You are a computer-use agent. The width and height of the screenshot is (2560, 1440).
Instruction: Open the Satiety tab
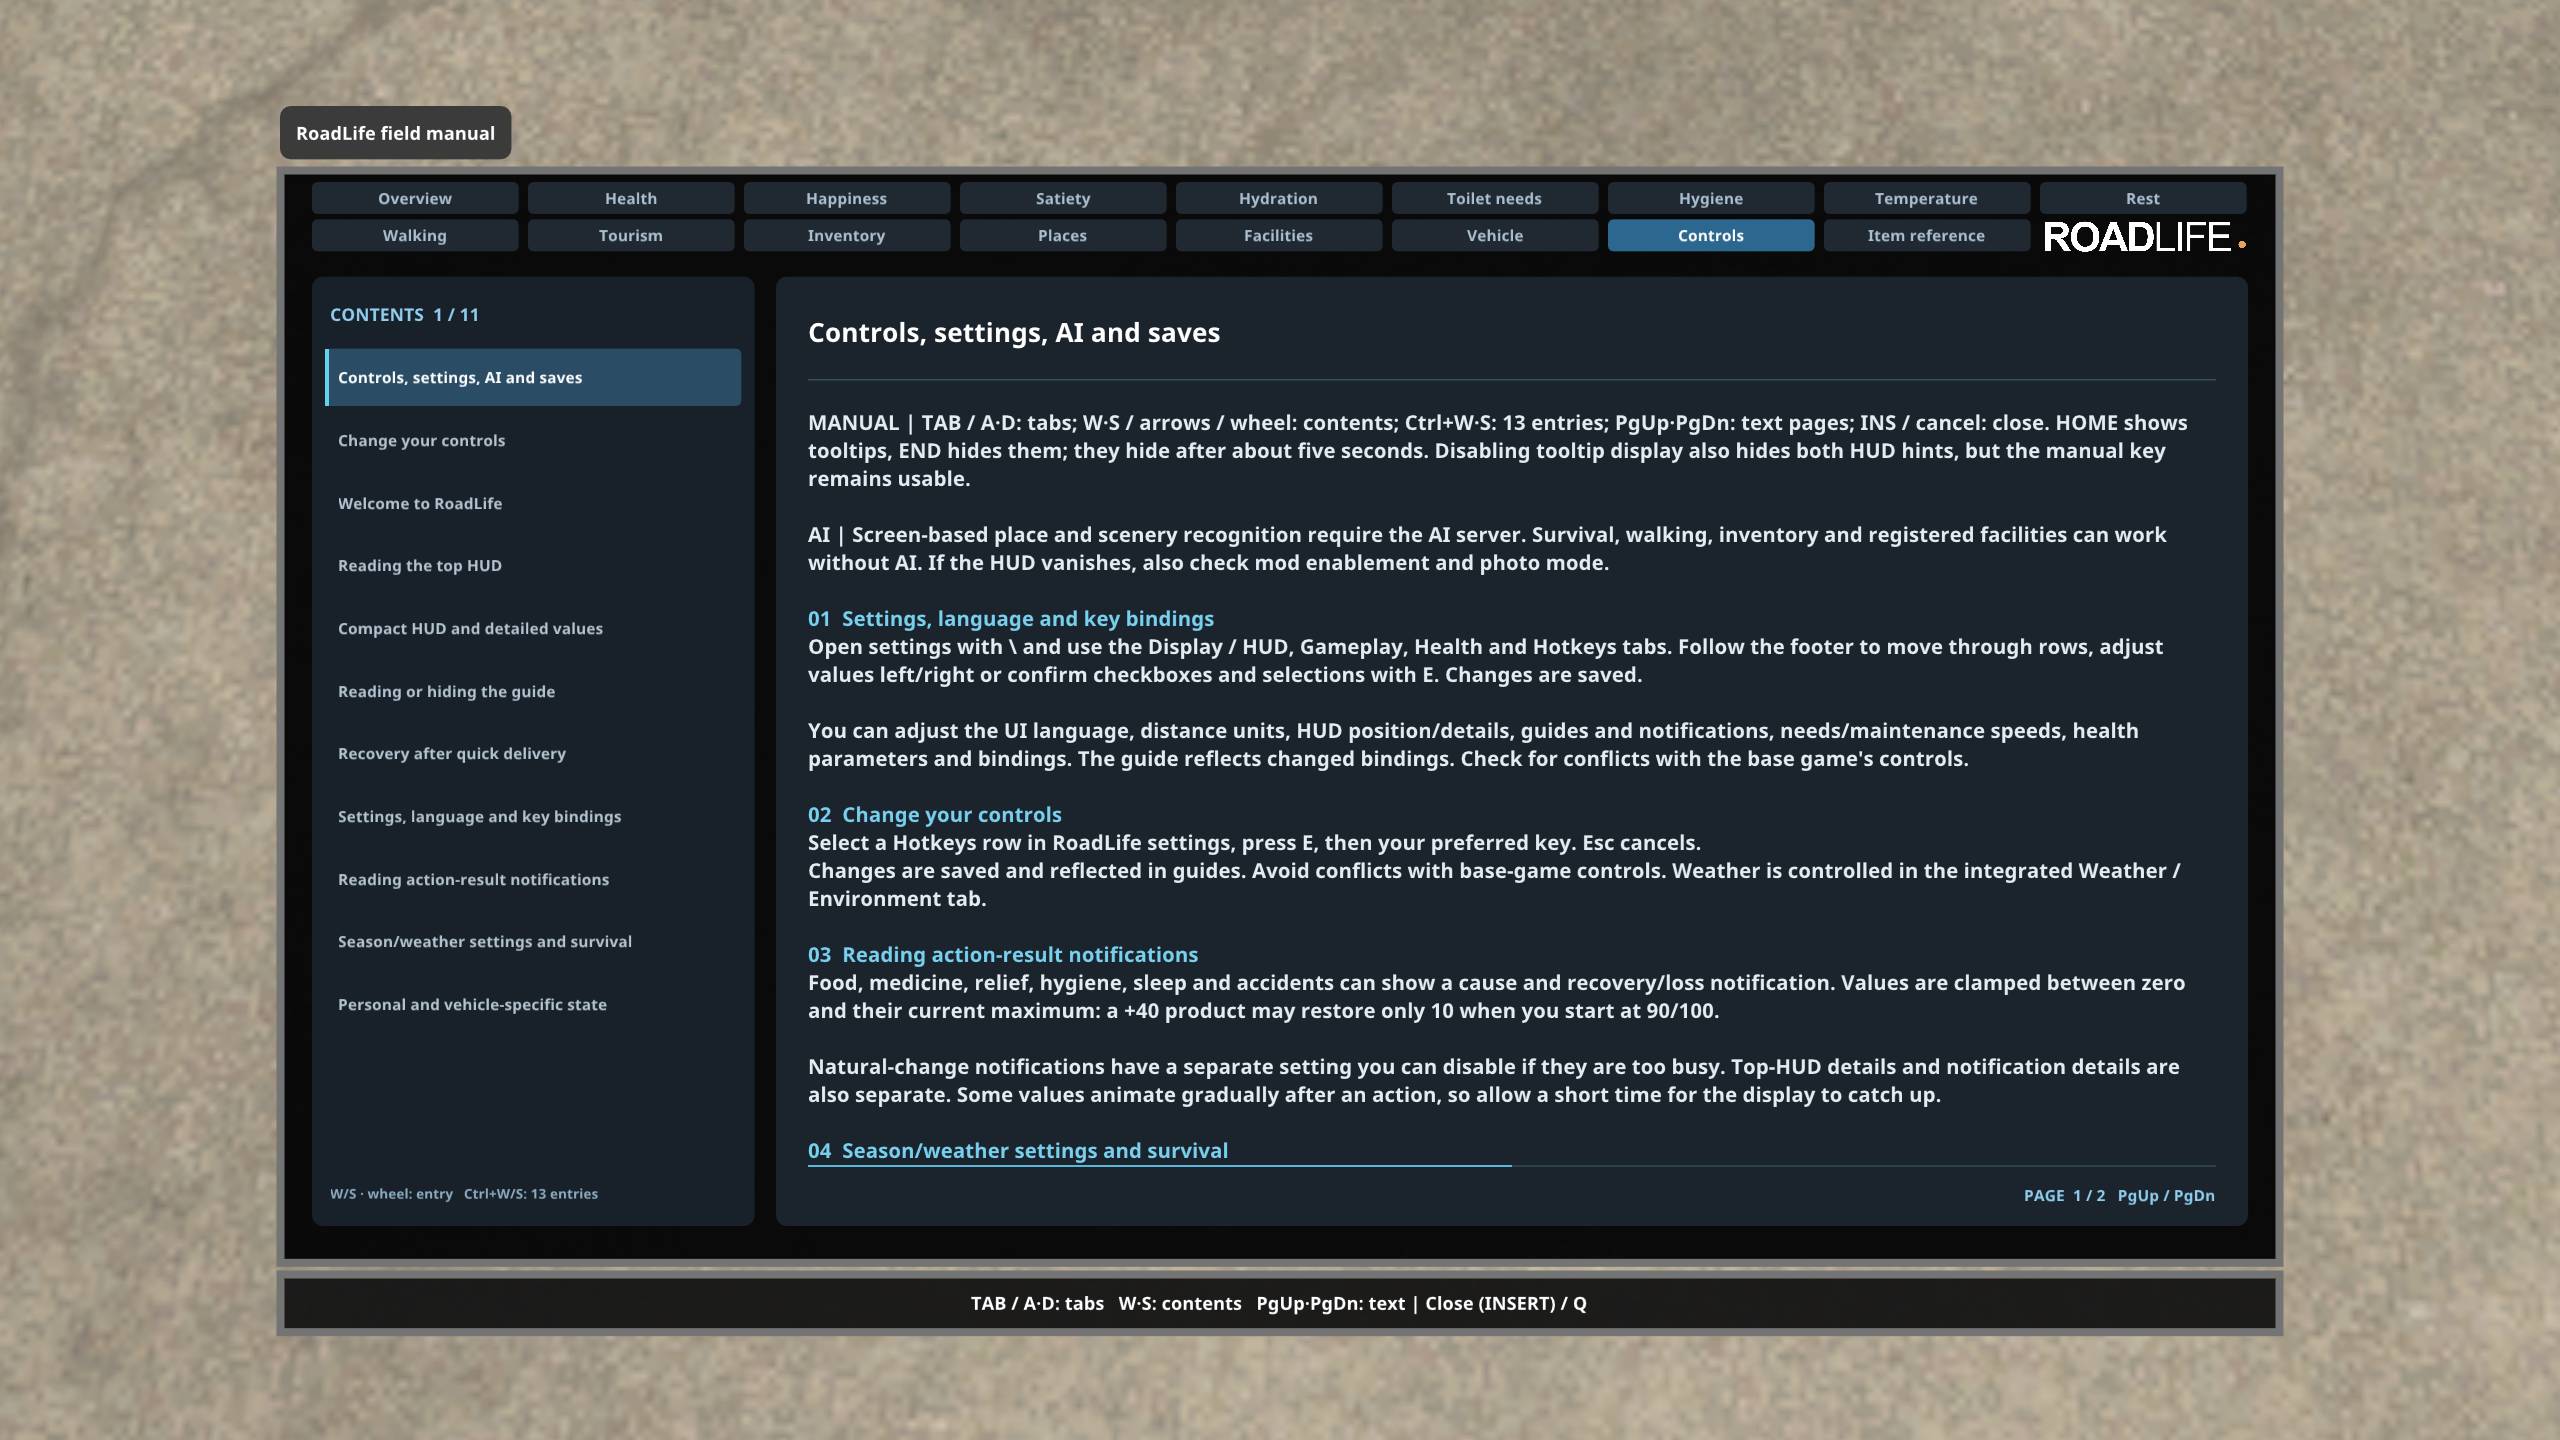pos(1063,198)
